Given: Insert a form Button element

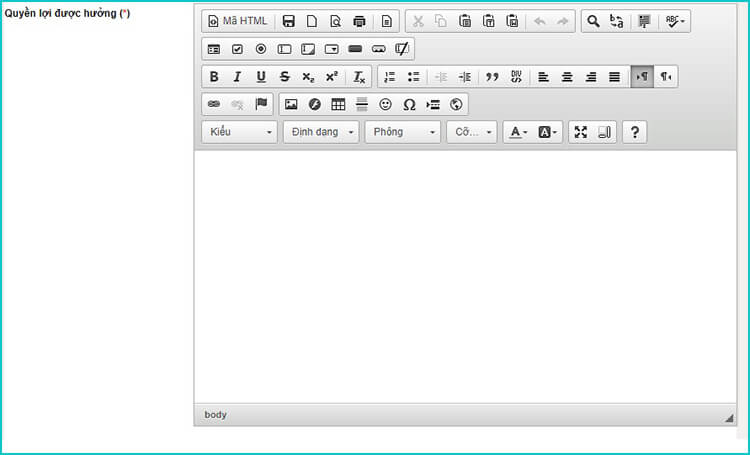Looking at the screenshot, I should pyautogui.click(x=355, y=49).
